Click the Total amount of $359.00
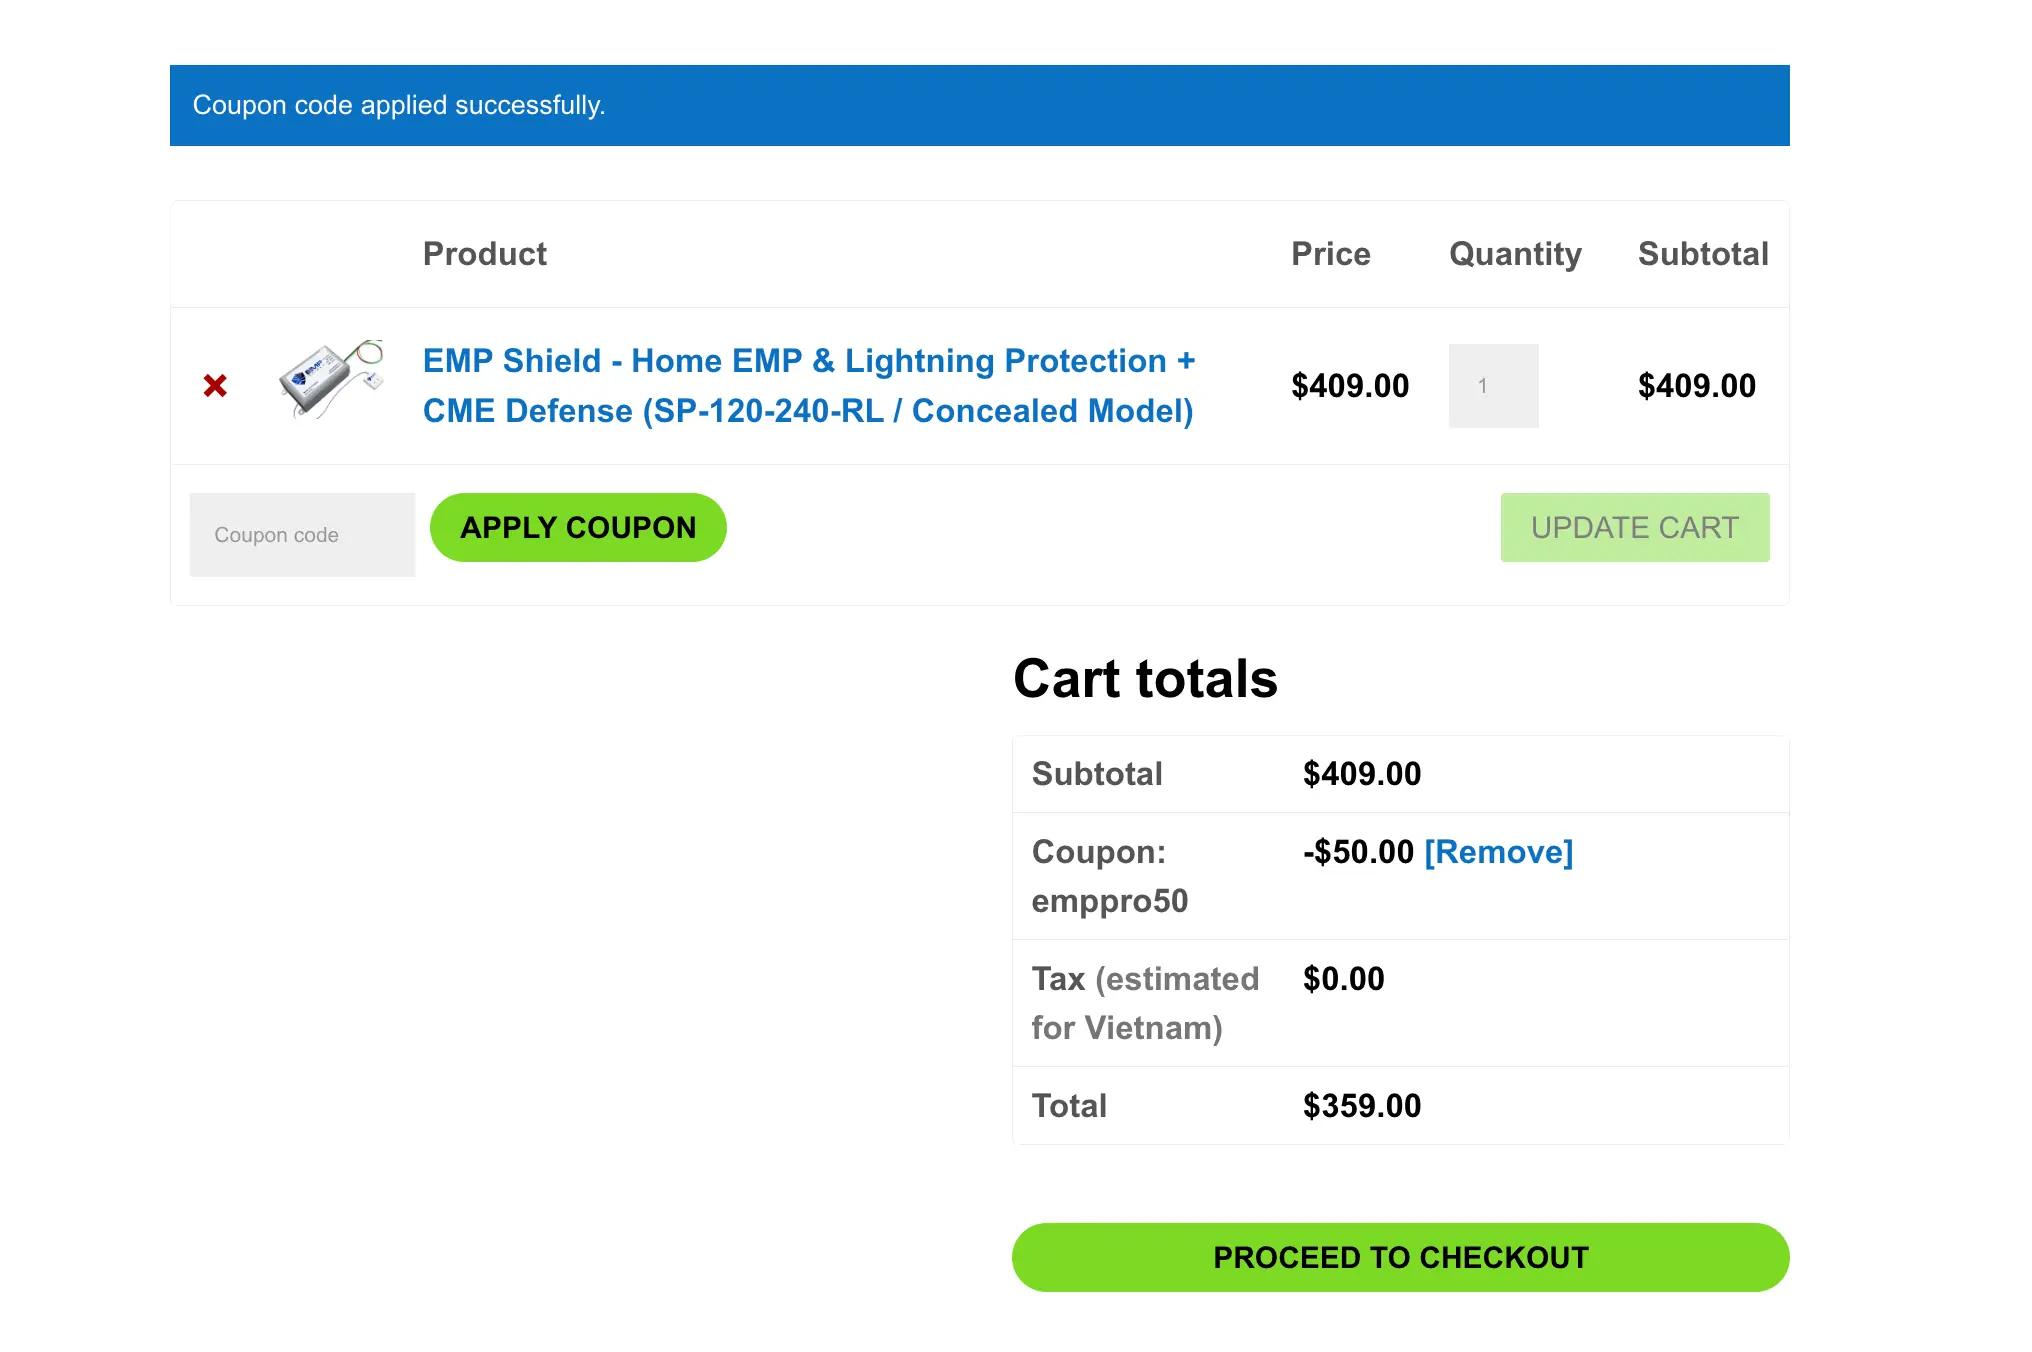This screenshot has width=2032, height=1352. pos(1360,1105)
